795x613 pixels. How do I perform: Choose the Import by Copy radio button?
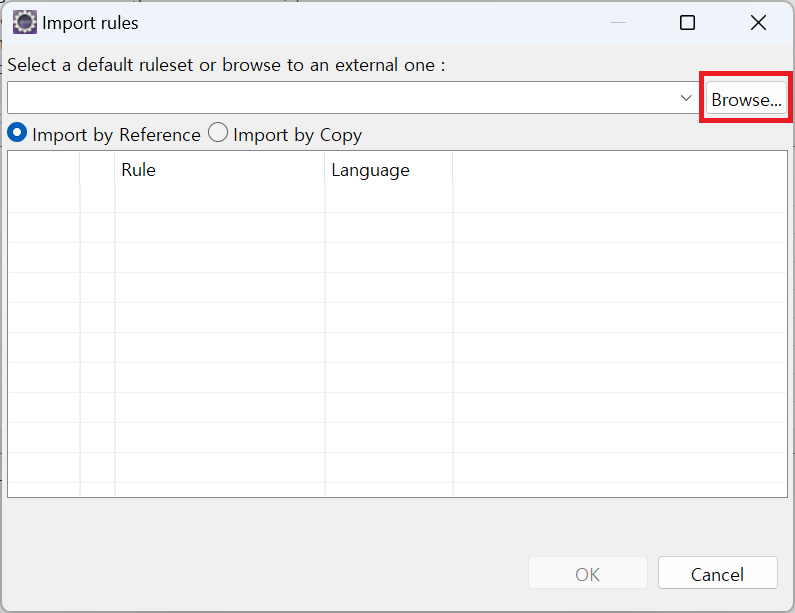pyautogui.click(x=218, y=133)
